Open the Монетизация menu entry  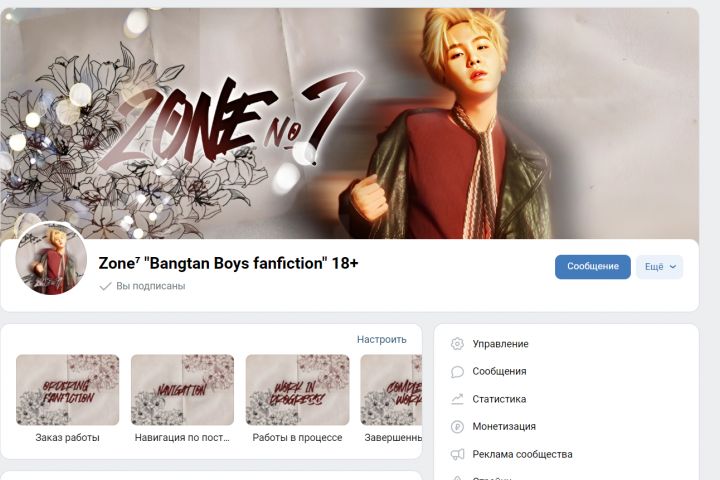[x=504, y=427]
